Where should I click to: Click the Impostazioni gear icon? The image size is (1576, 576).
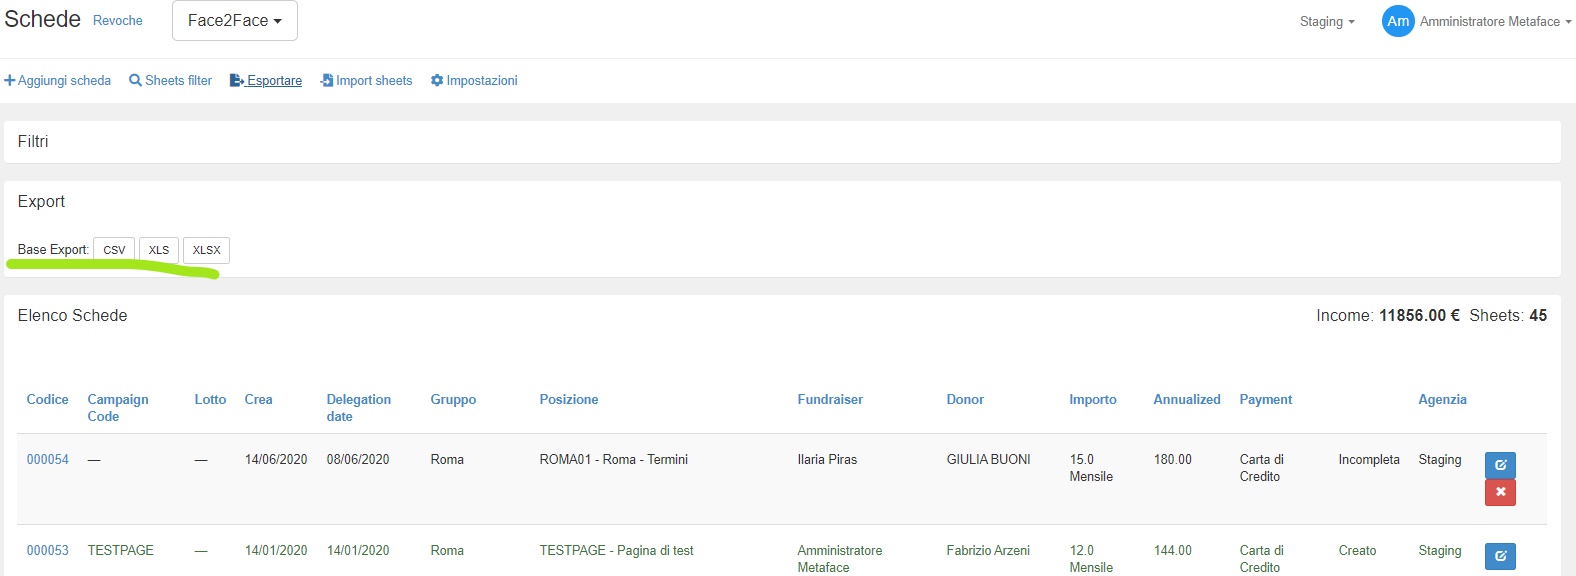click(437, 81)
